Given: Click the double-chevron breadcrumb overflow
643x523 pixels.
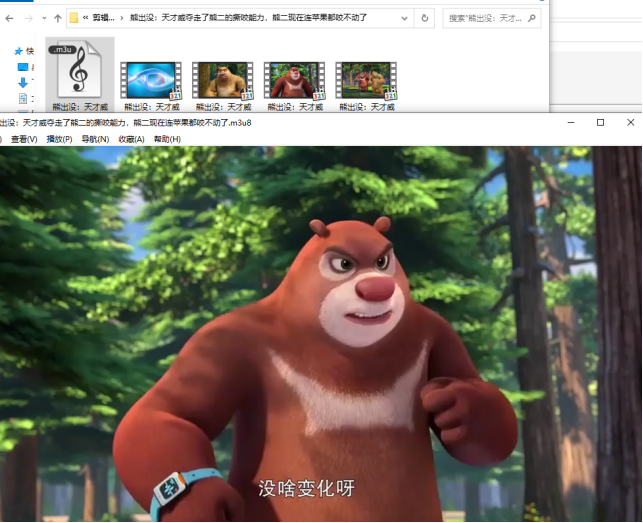Looking at the screenshot, I should coord(85,18).
